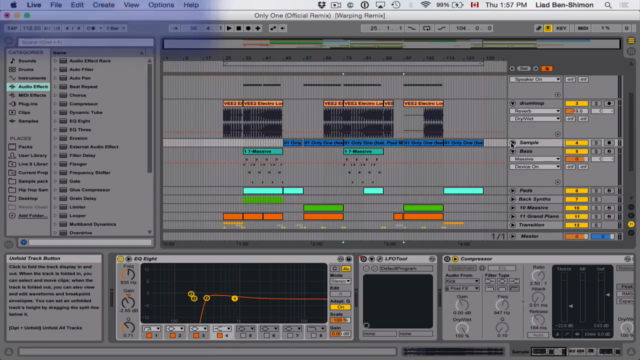Open the Speaker On automation dropdown
The width and height of the screenshot is (640, 360).
535,79
